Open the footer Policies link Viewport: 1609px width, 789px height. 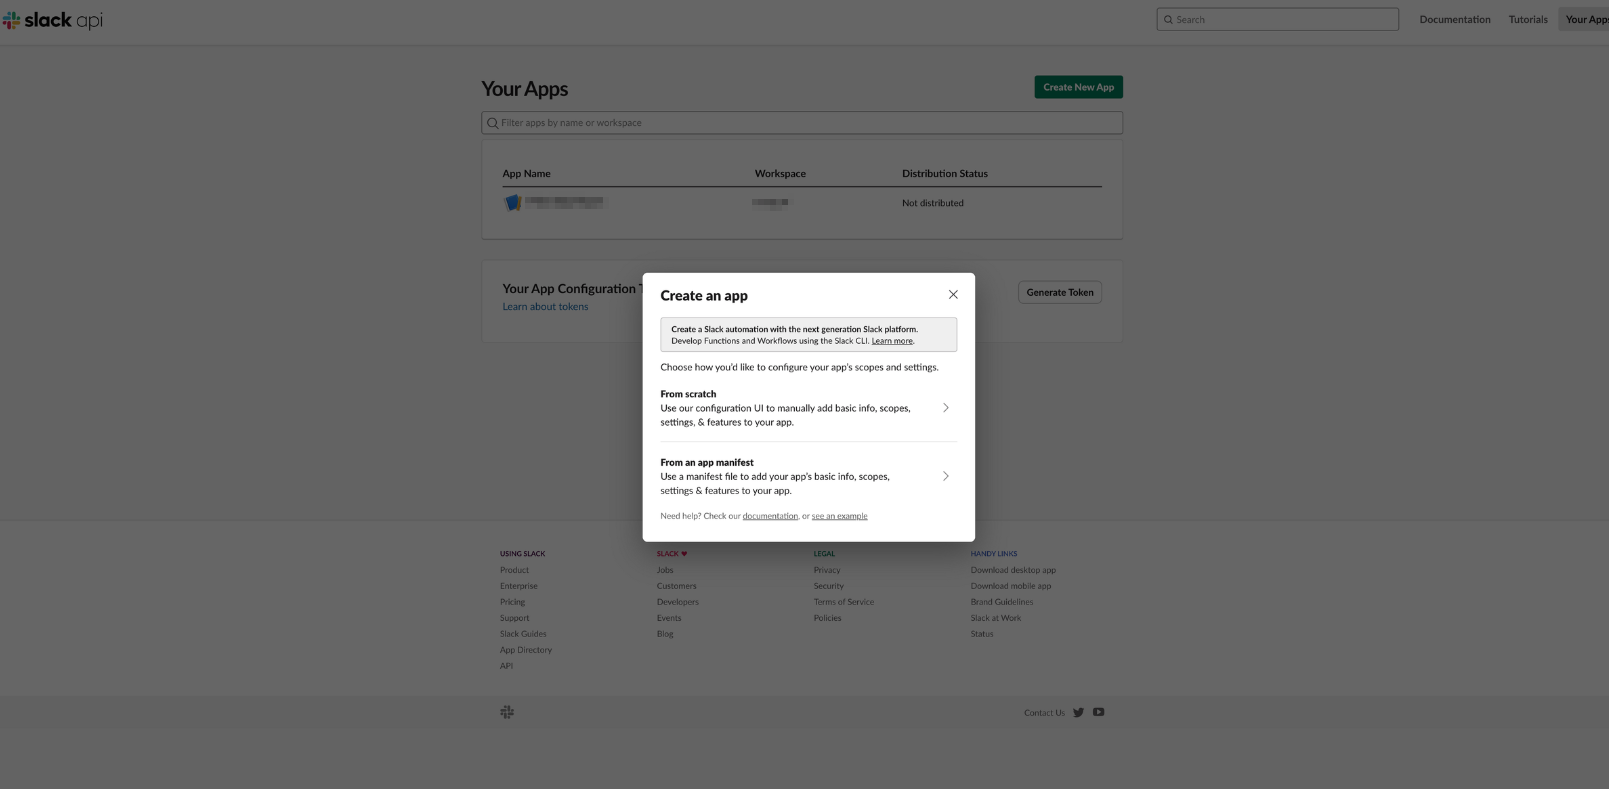(x=828, y=618)
